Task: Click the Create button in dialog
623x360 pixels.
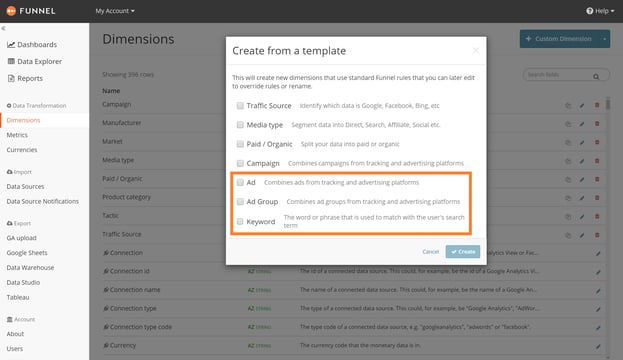Action: [463, 252]
